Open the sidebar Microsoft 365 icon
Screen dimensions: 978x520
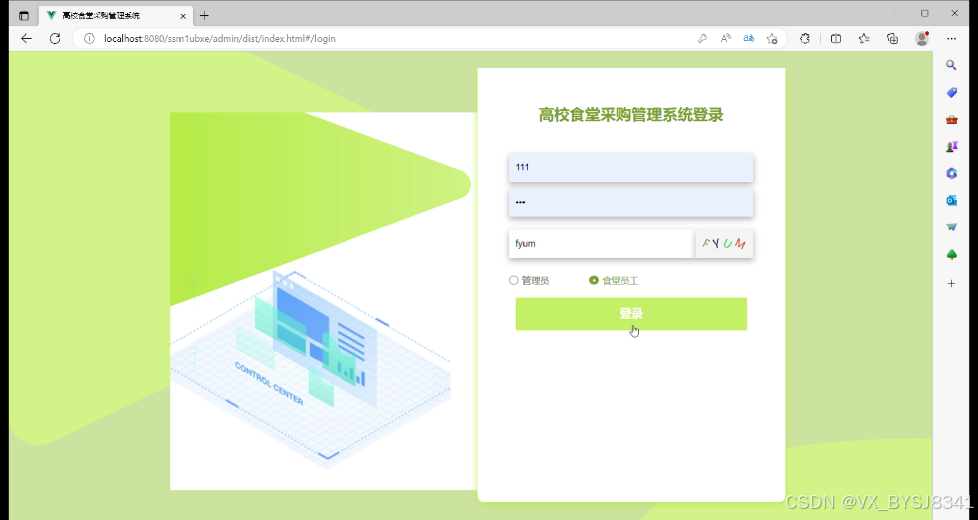[x=951, y=173]
